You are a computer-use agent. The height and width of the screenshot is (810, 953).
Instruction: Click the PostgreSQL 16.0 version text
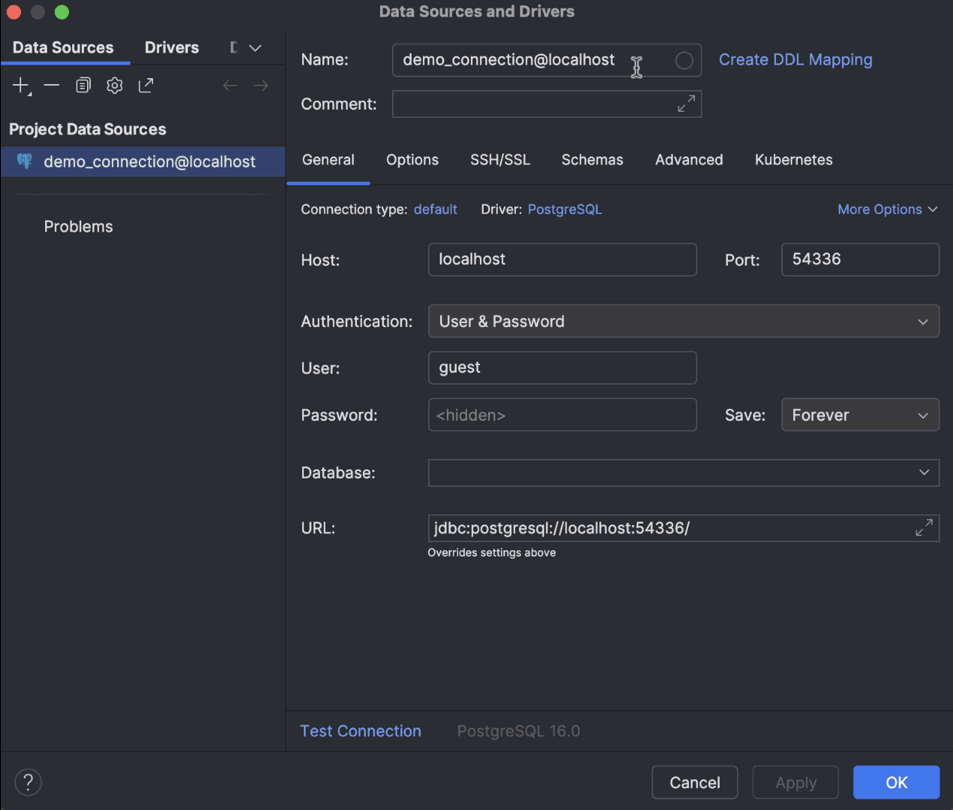pos(518,730)
